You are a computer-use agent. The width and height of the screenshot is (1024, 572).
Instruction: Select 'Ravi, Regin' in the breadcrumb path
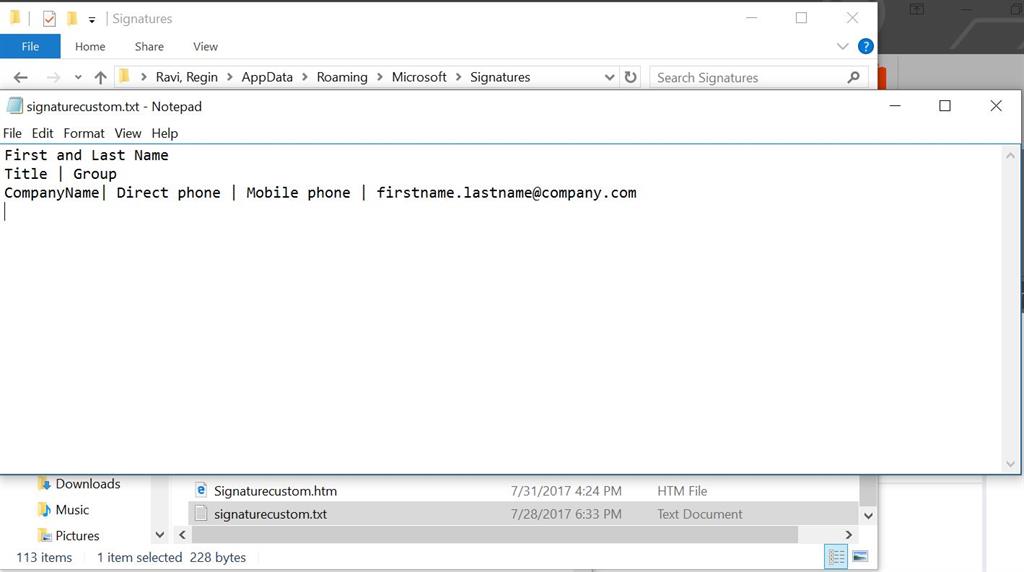tap(187, 77)
